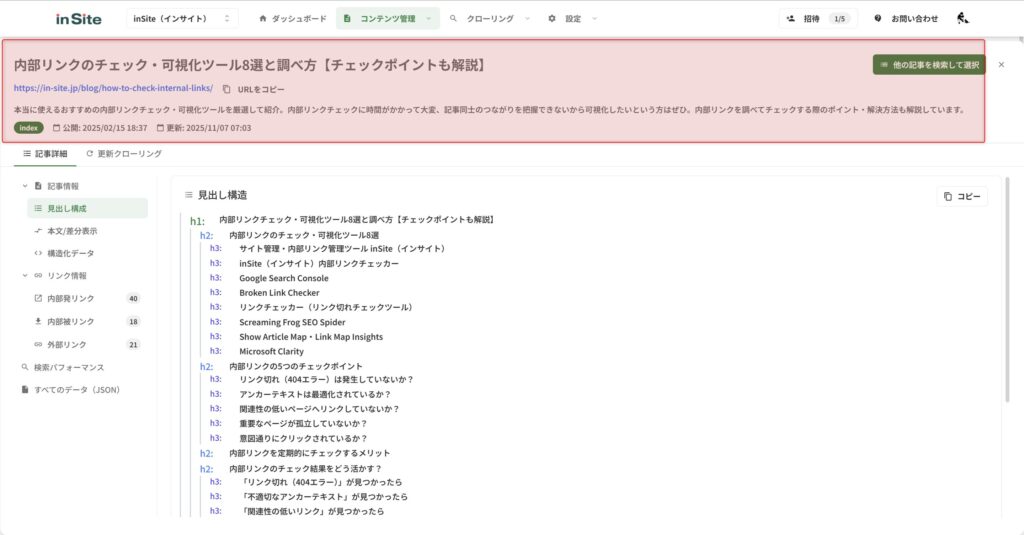
Task: Select h3 heading Microsoft Clarity
Action: (271, 351)
